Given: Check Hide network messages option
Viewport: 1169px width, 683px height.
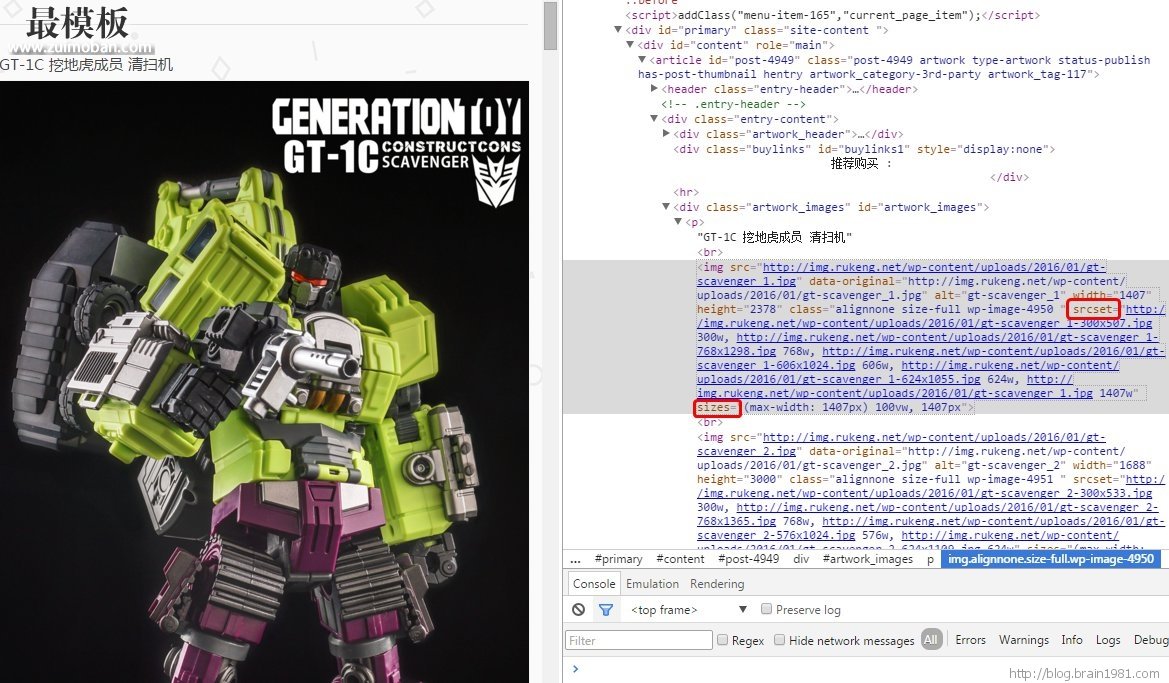Looking at the screenshot, I should tap(779, 640).
